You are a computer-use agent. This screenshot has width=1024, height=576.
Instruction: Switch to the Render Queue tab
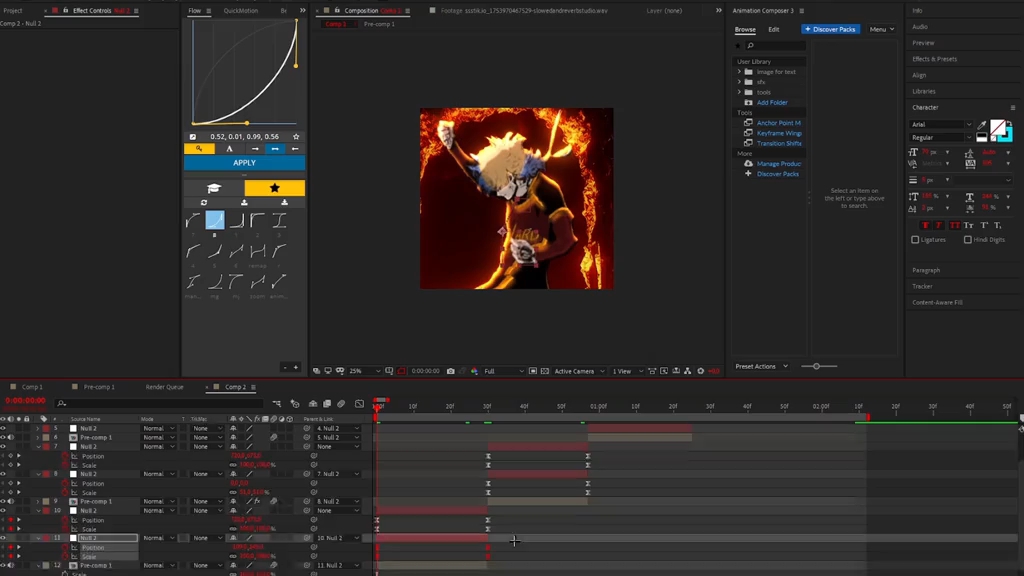pyautogui.click(x=165, y=387)
